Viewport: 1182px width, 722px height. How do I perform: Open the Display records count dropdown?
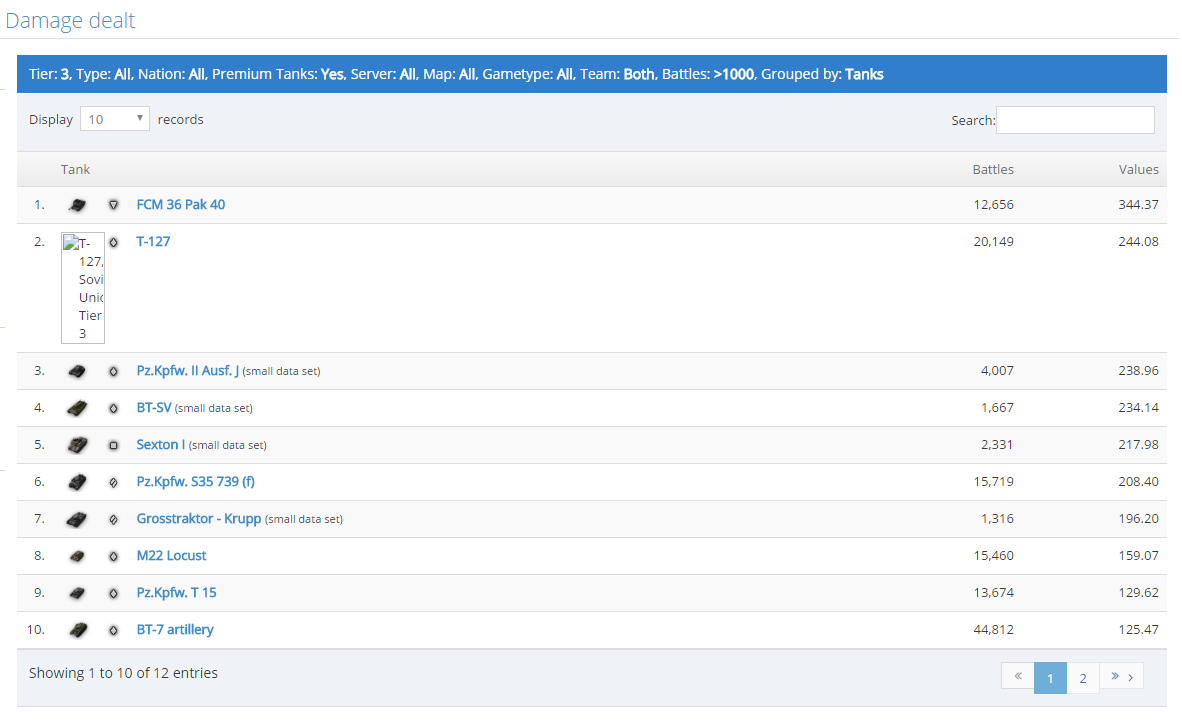point(114,119)
